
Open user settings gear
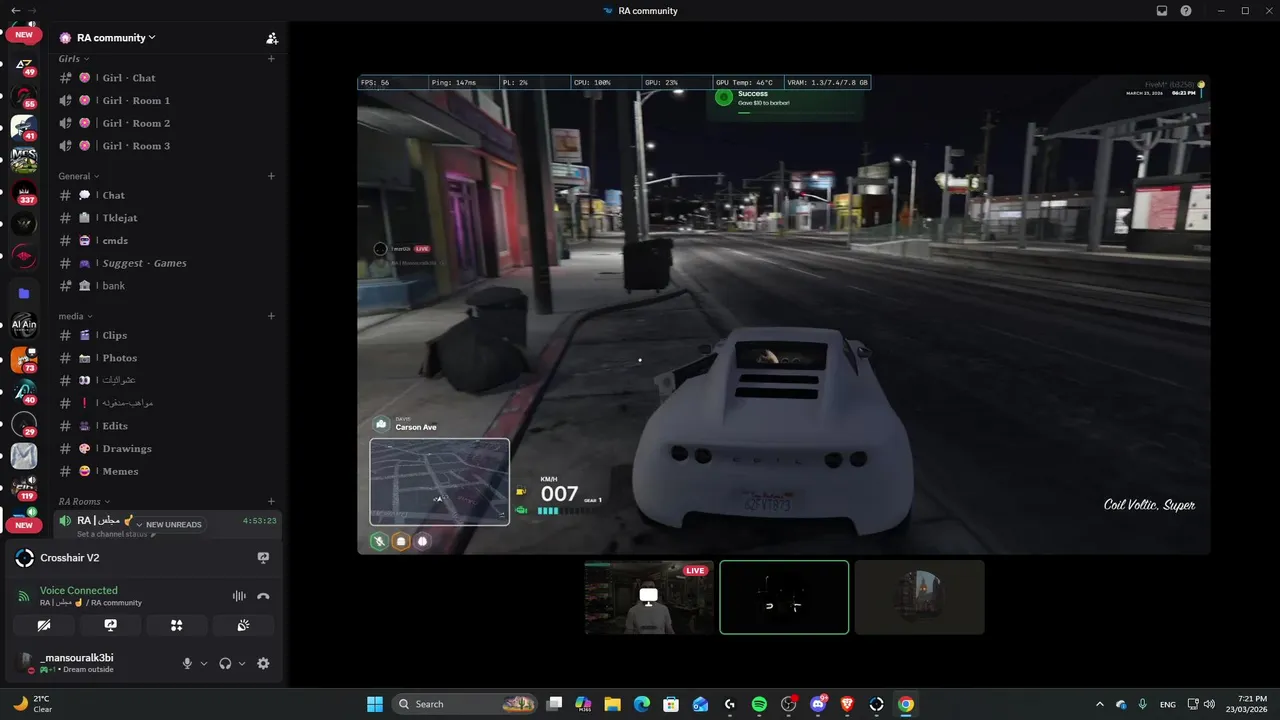point(263,663)
